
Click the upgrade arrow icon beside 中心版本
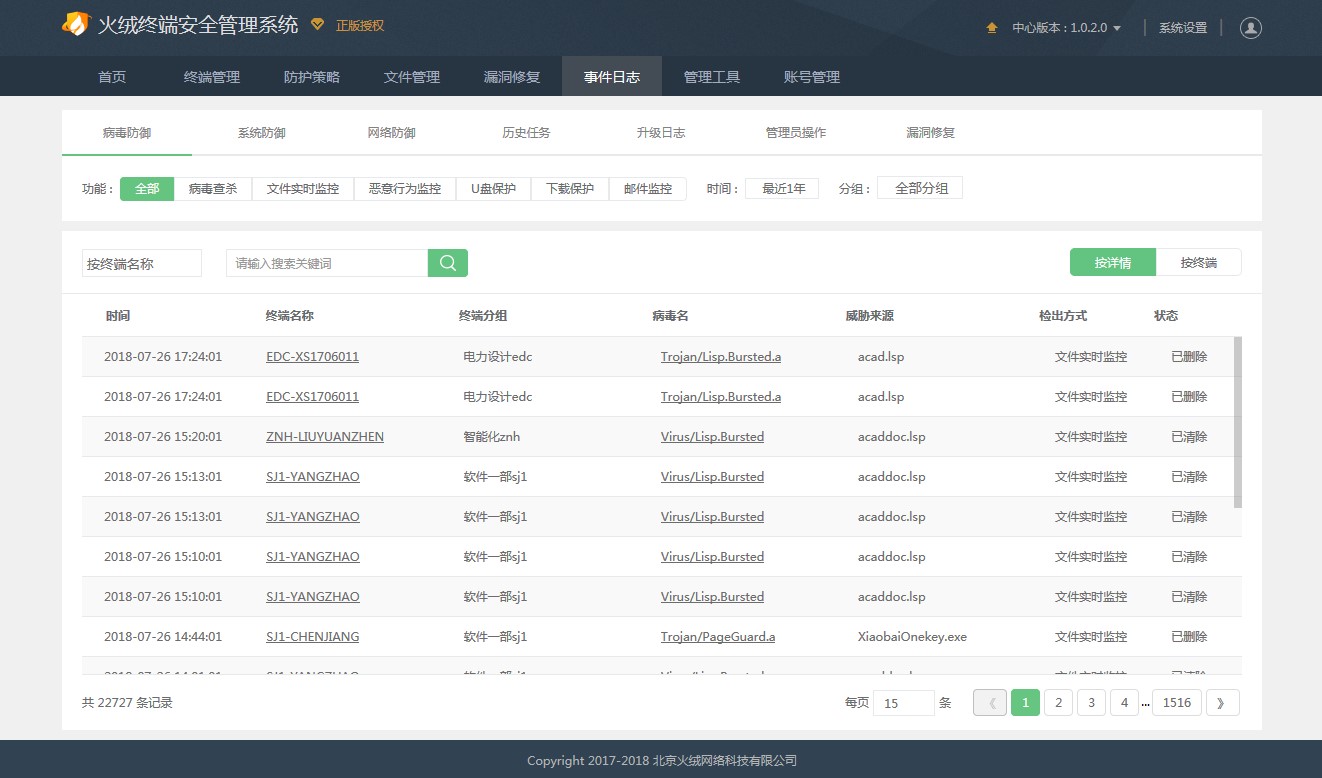(992, 28)
